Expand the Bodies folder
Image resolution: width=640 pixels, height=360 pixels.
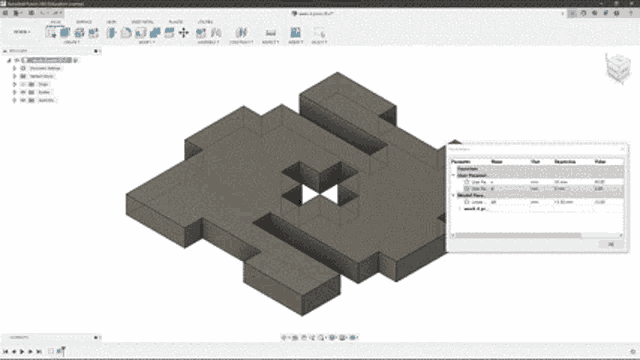[x=14, y=92]
